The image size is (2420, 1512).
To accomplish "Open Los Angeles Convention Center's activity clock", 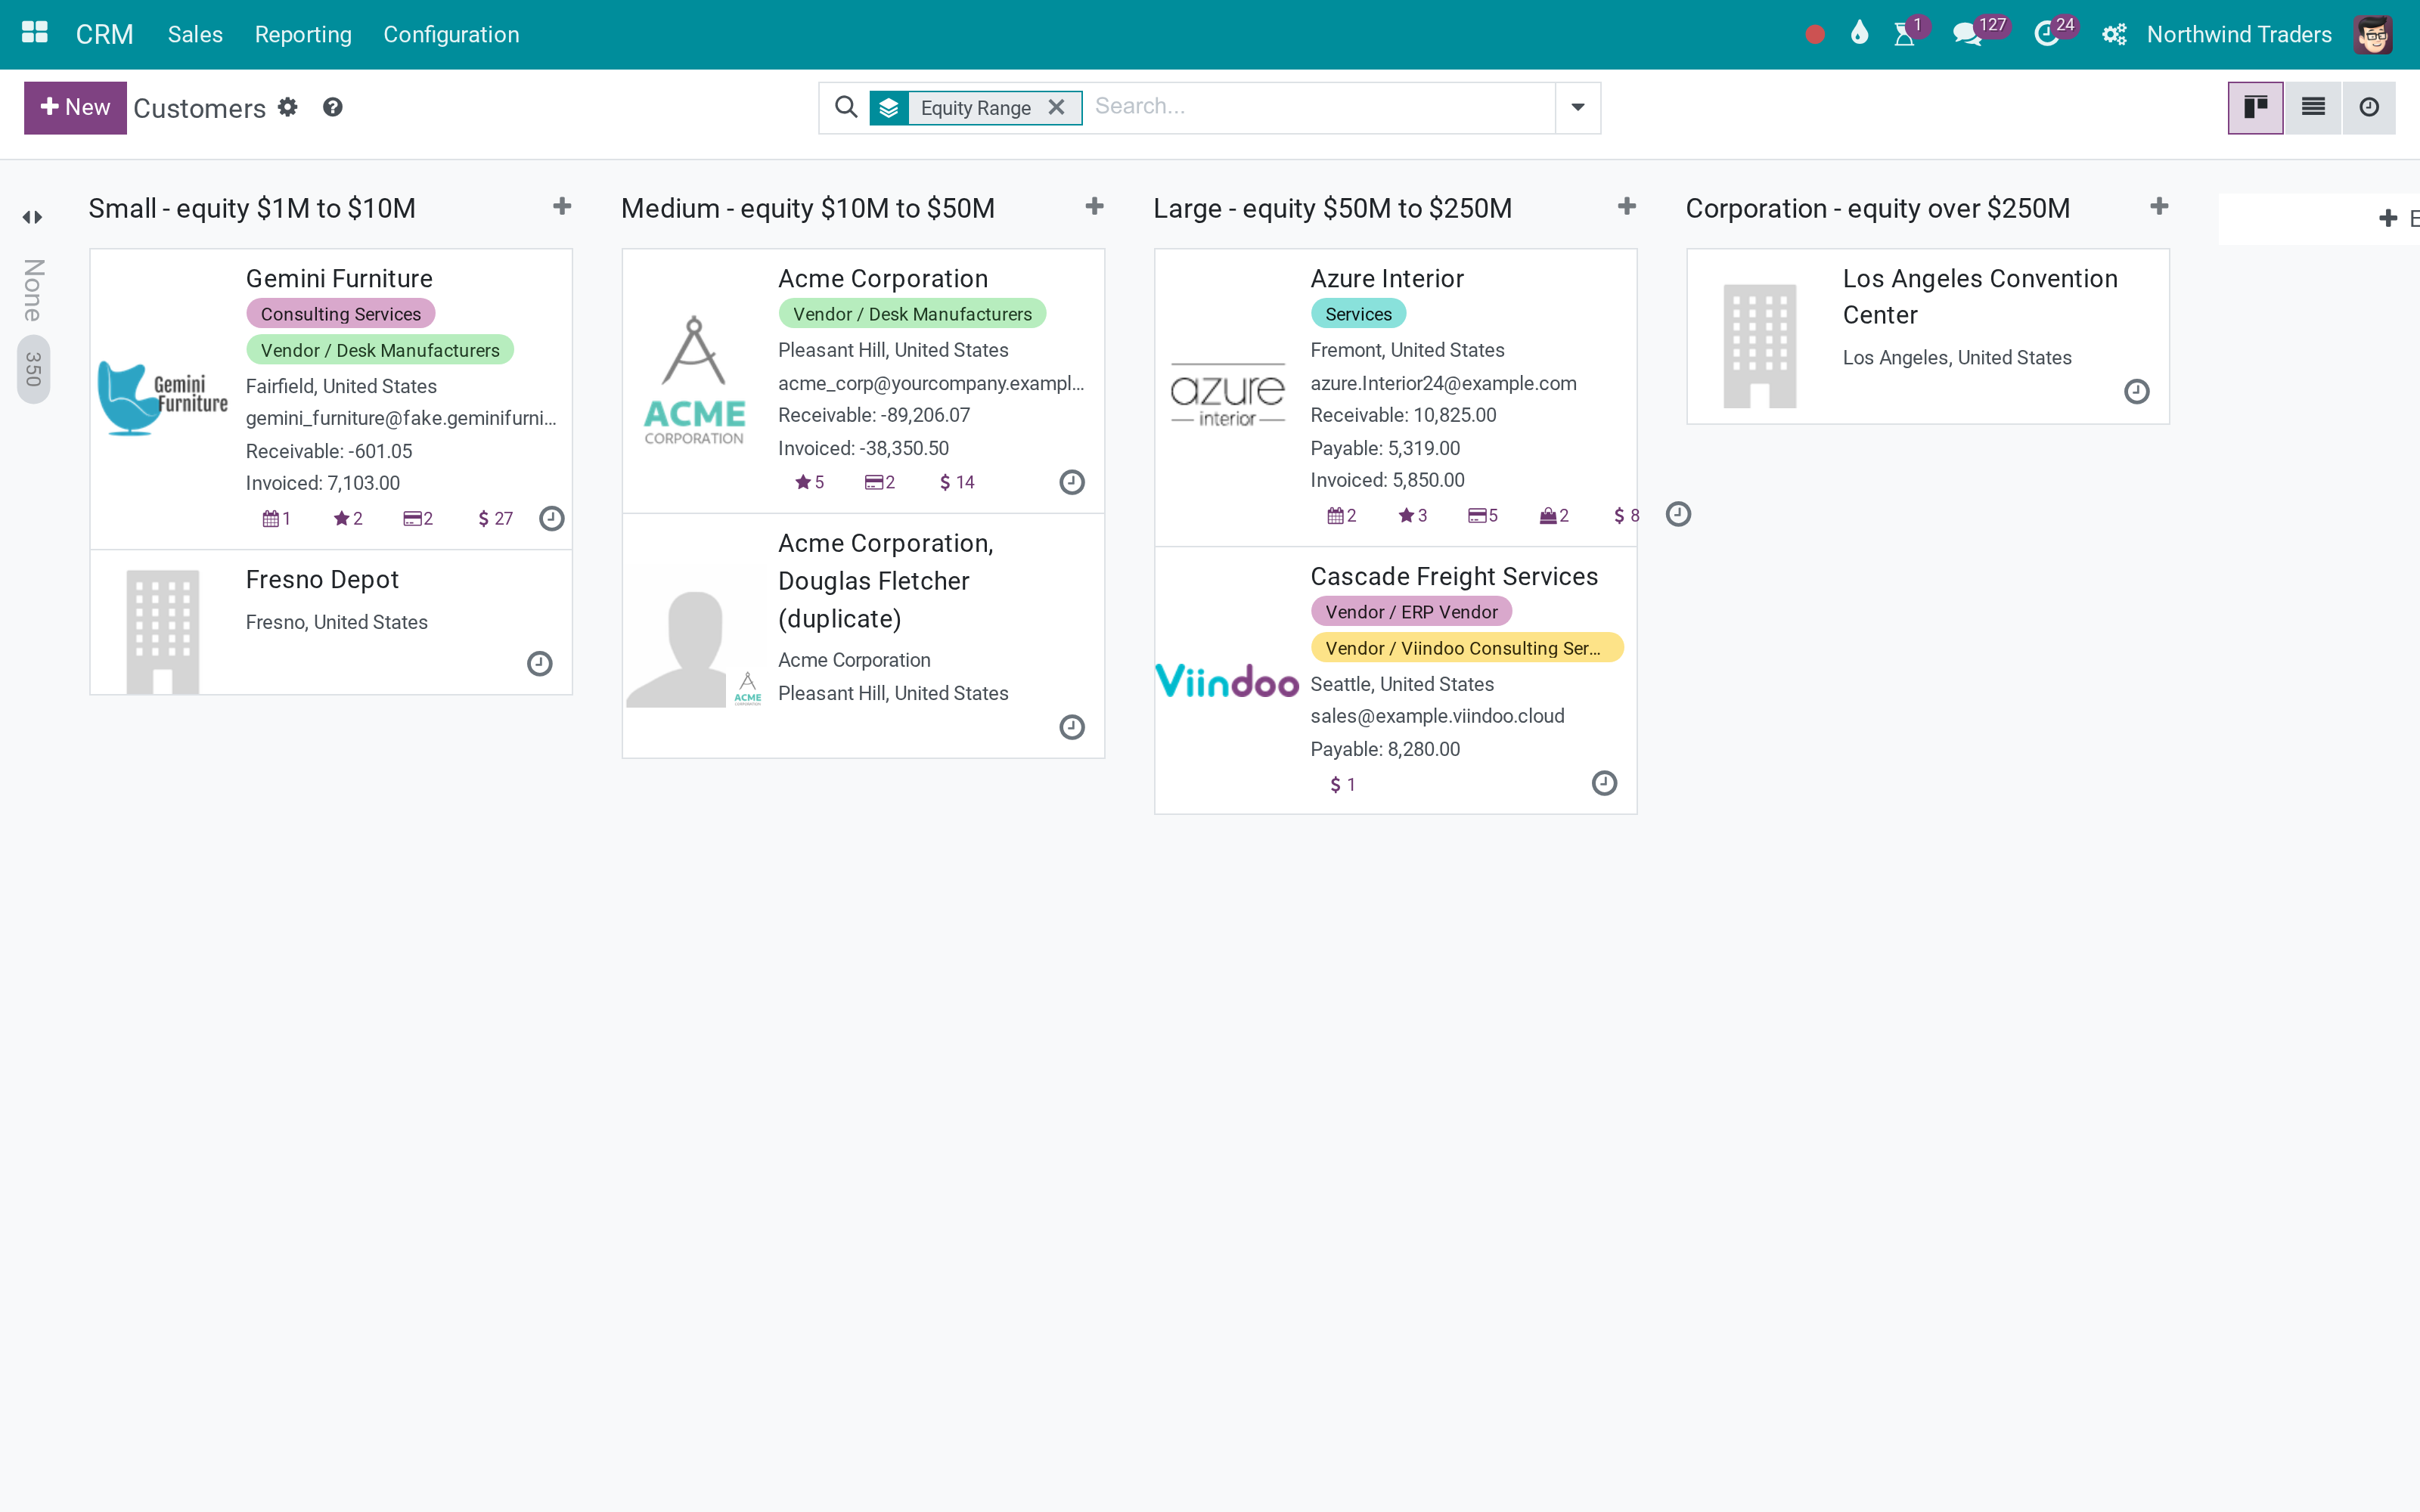I will 2137,391.
